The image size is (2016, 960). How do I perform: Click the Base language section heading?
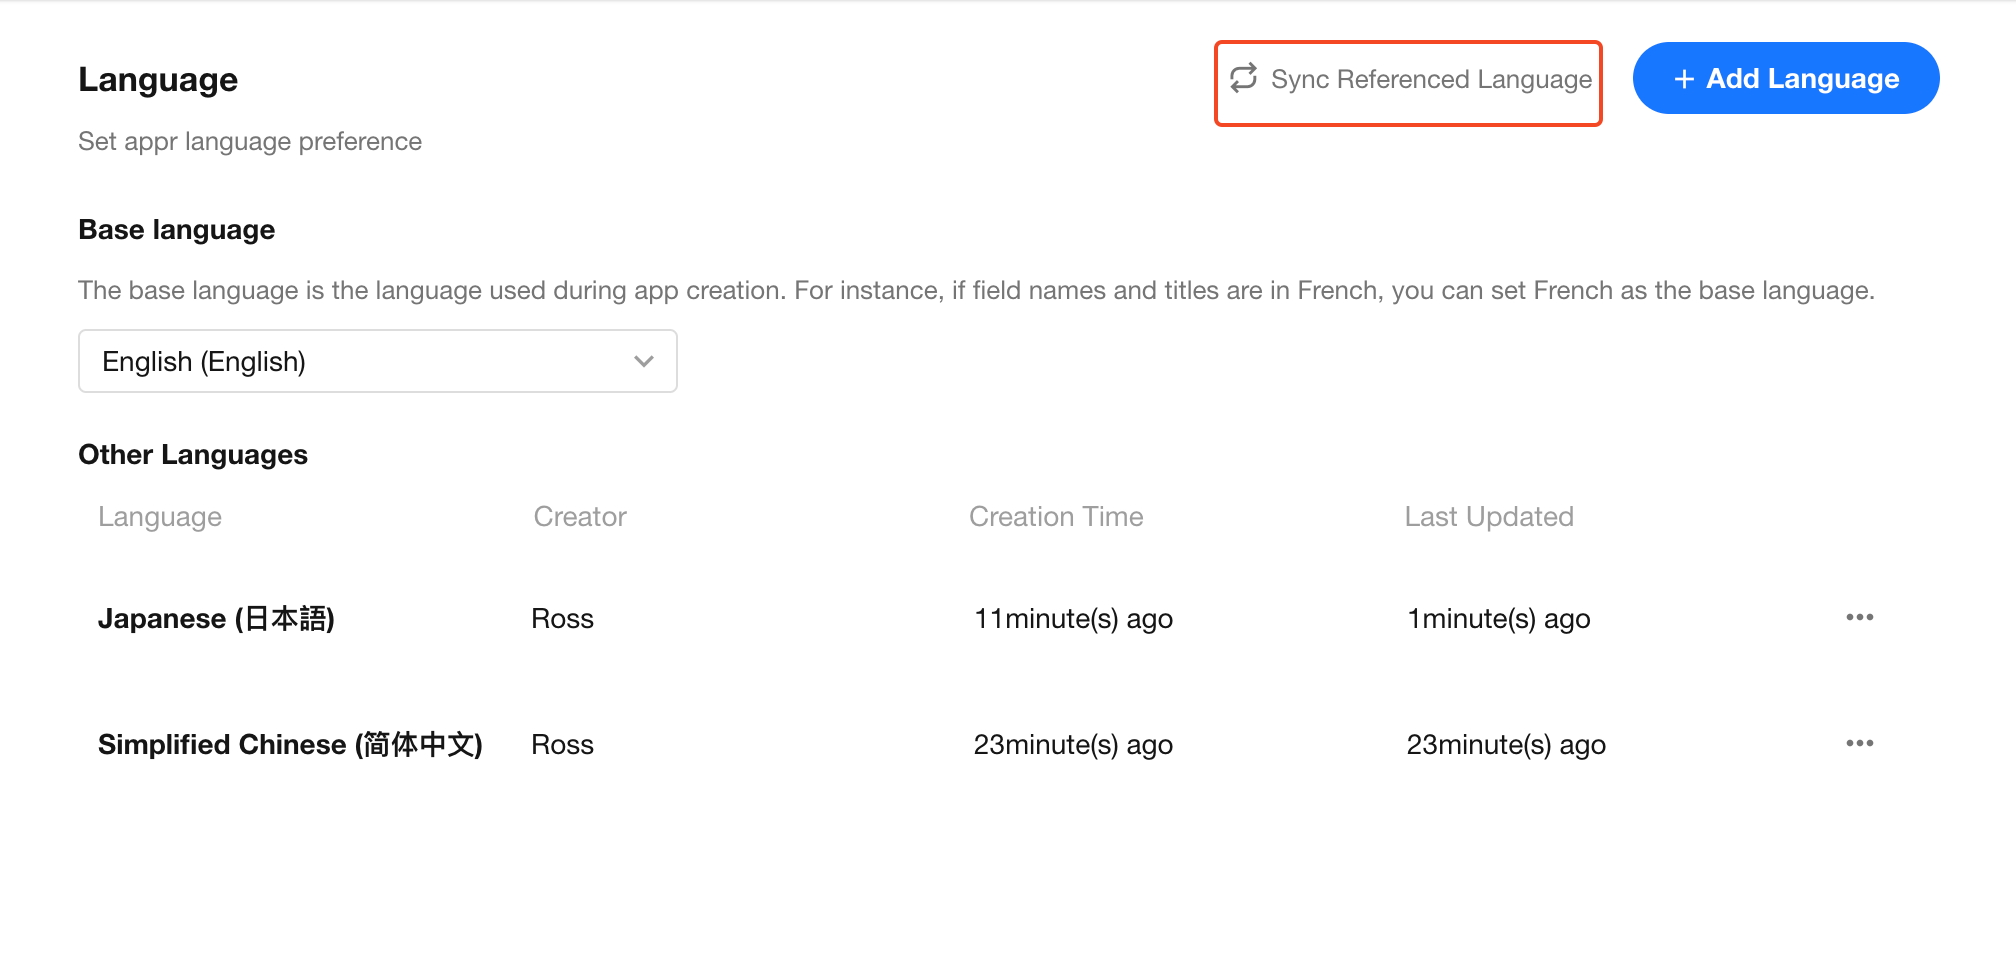(177, 230)
